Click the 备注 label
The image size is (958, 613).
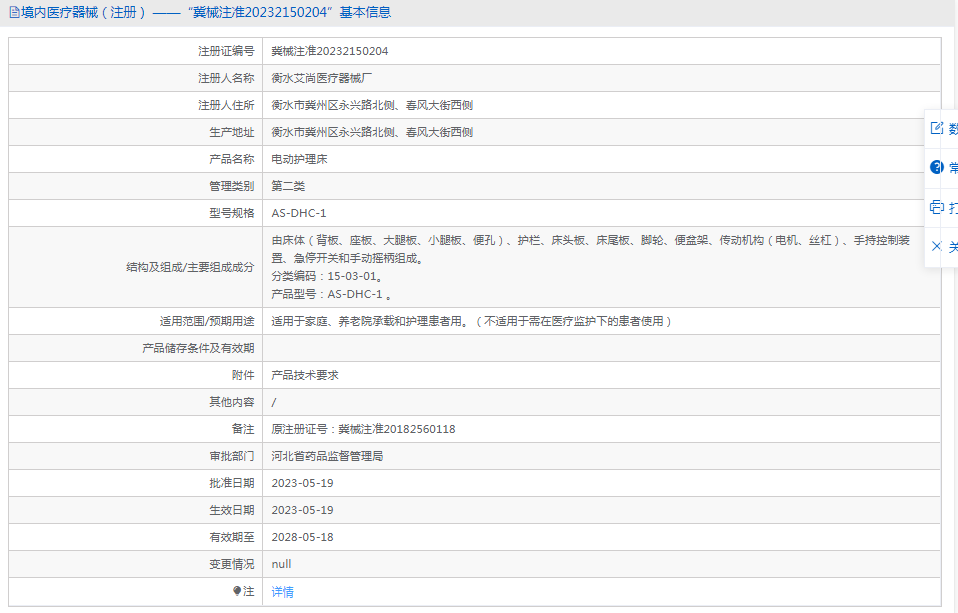(x=243, y=429)
